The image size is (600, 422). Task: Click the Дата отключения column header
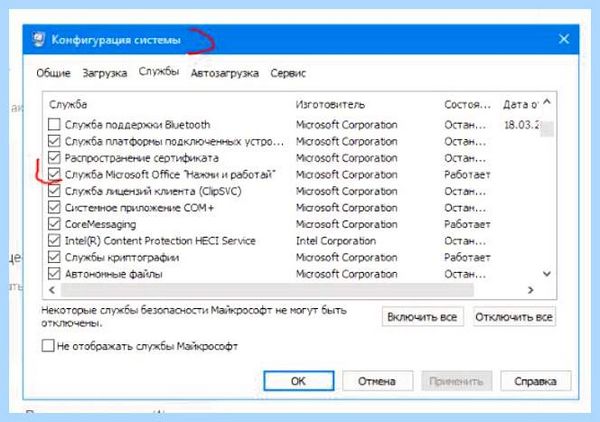pyautogui.click(x=520, y=104)
